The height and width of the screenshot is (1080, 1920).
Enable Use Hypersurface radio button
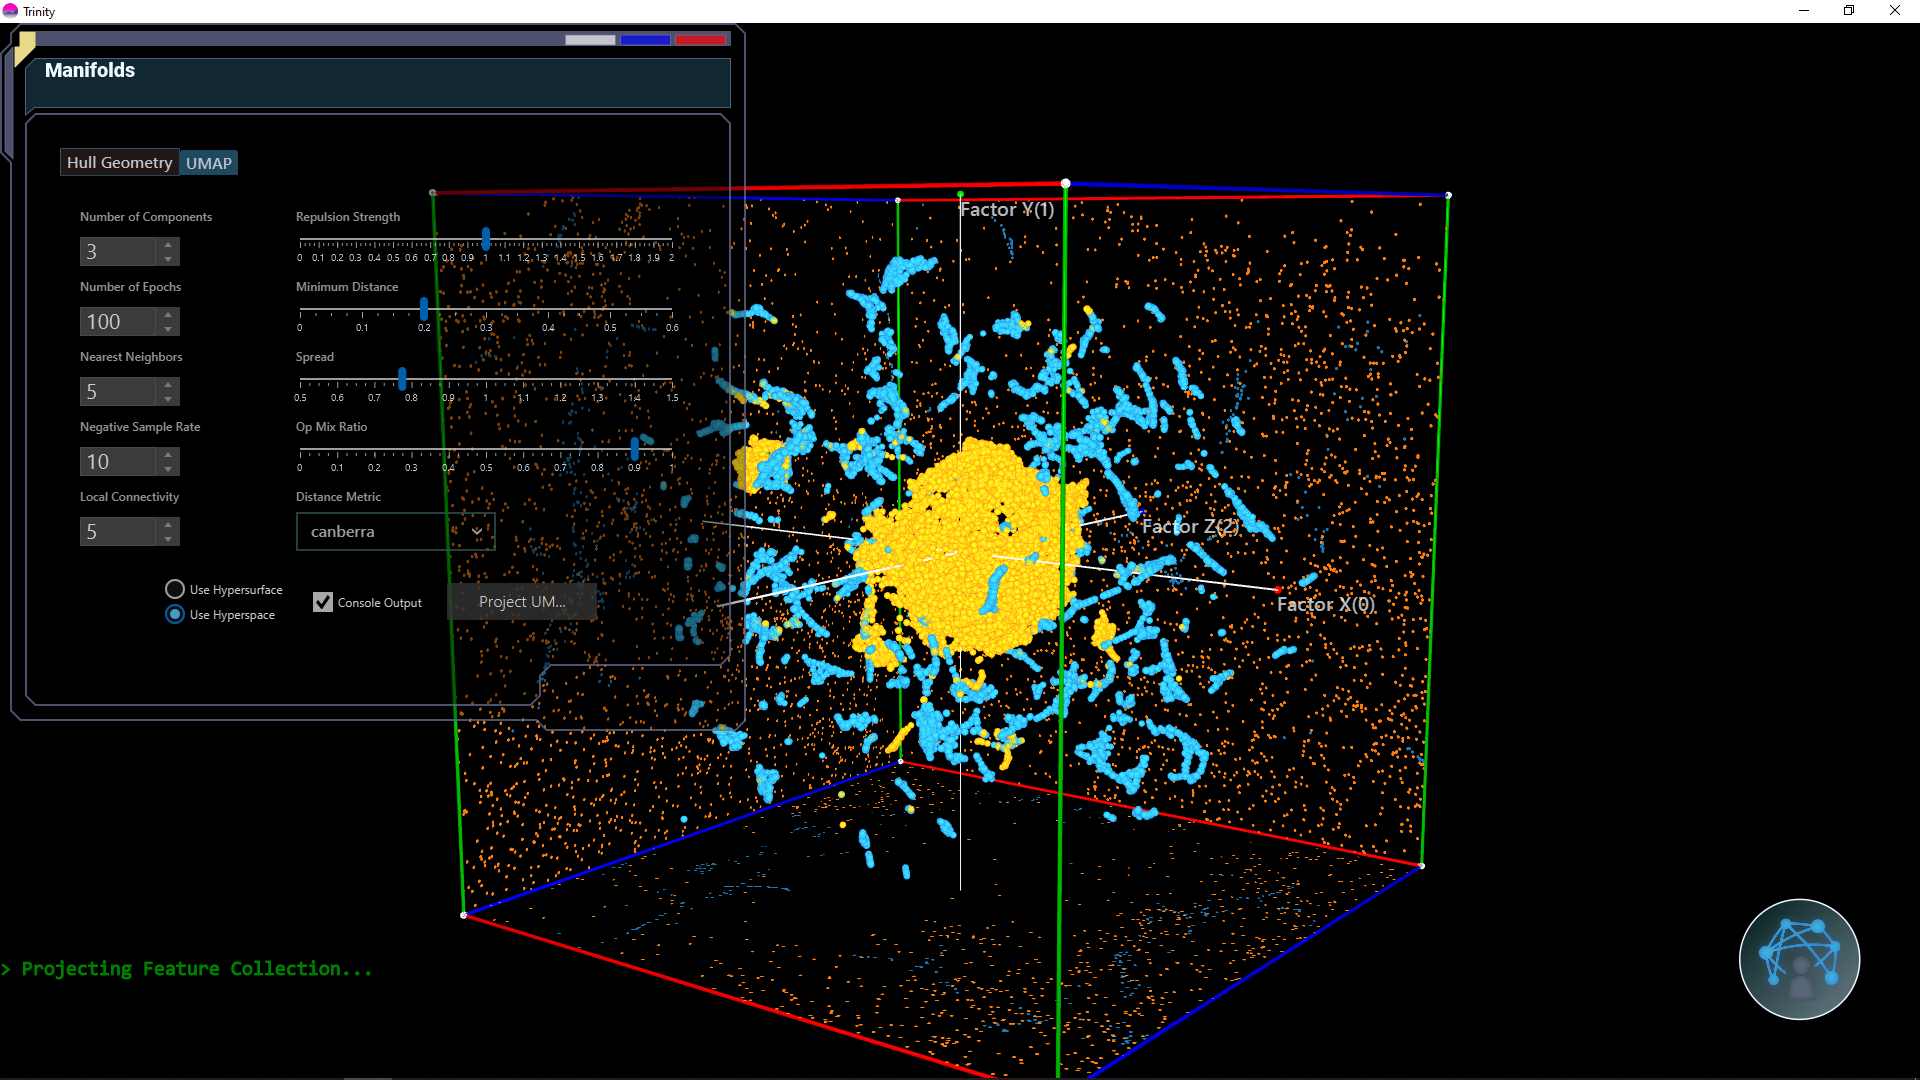173,589
